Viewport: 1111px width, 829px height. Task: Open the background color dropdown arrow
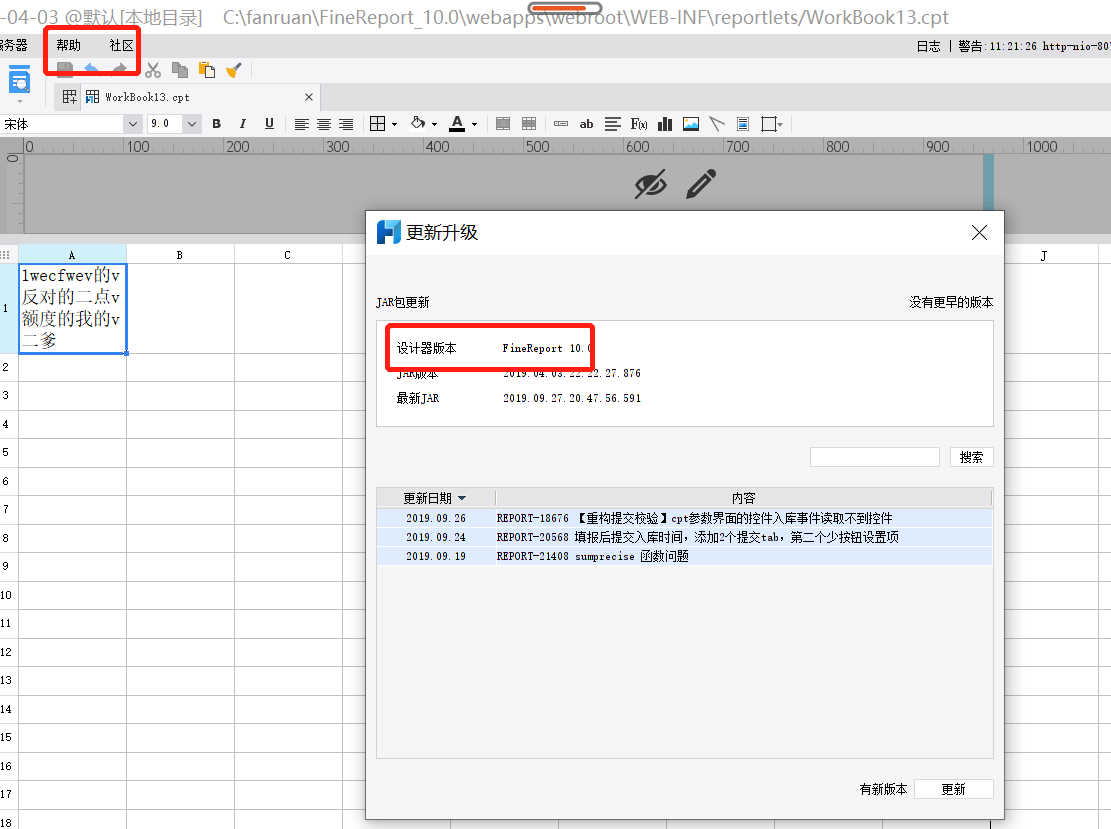[x=434, y=125]
